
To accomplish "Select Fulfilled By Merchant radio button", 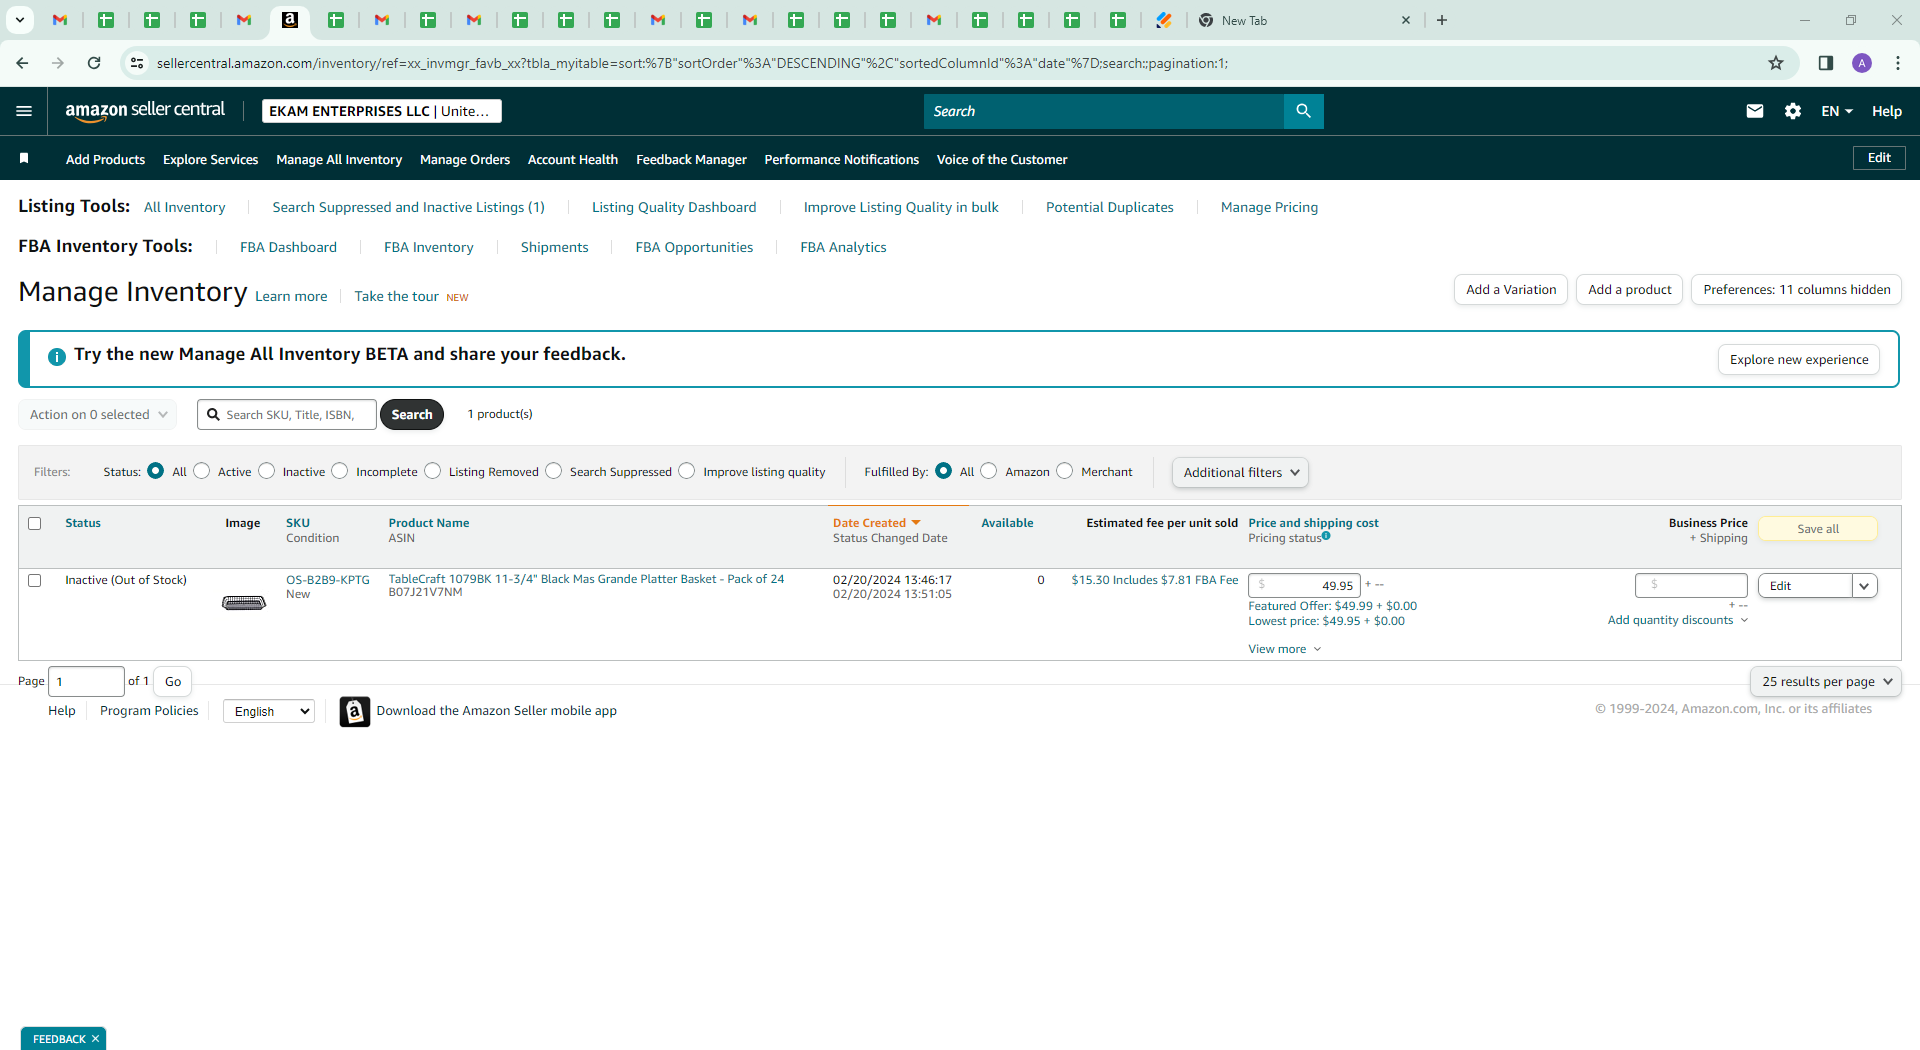I will pyautogui.click(x=1065, y=471).
